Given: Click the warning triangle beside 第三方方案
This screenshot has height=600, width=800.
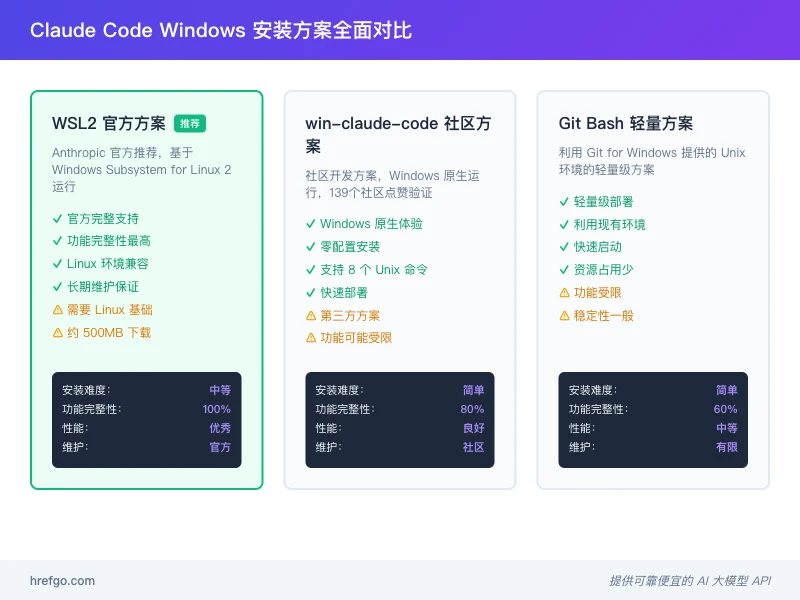Looking at the screenshot, I should coord(311,316).
